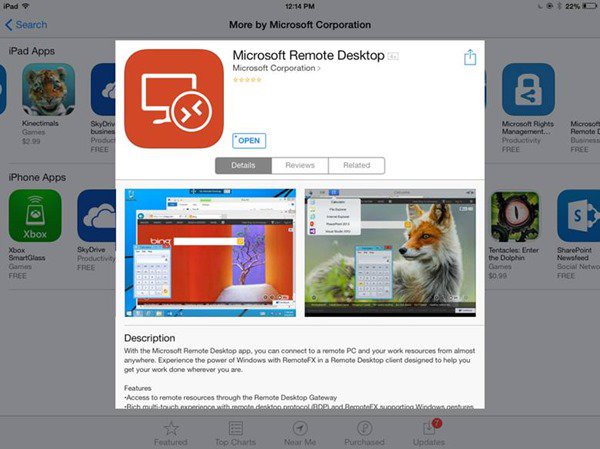Open the SharePoint Newsfeed app icon
Viewport: 600px width, 449px height.
coord(578,216)
